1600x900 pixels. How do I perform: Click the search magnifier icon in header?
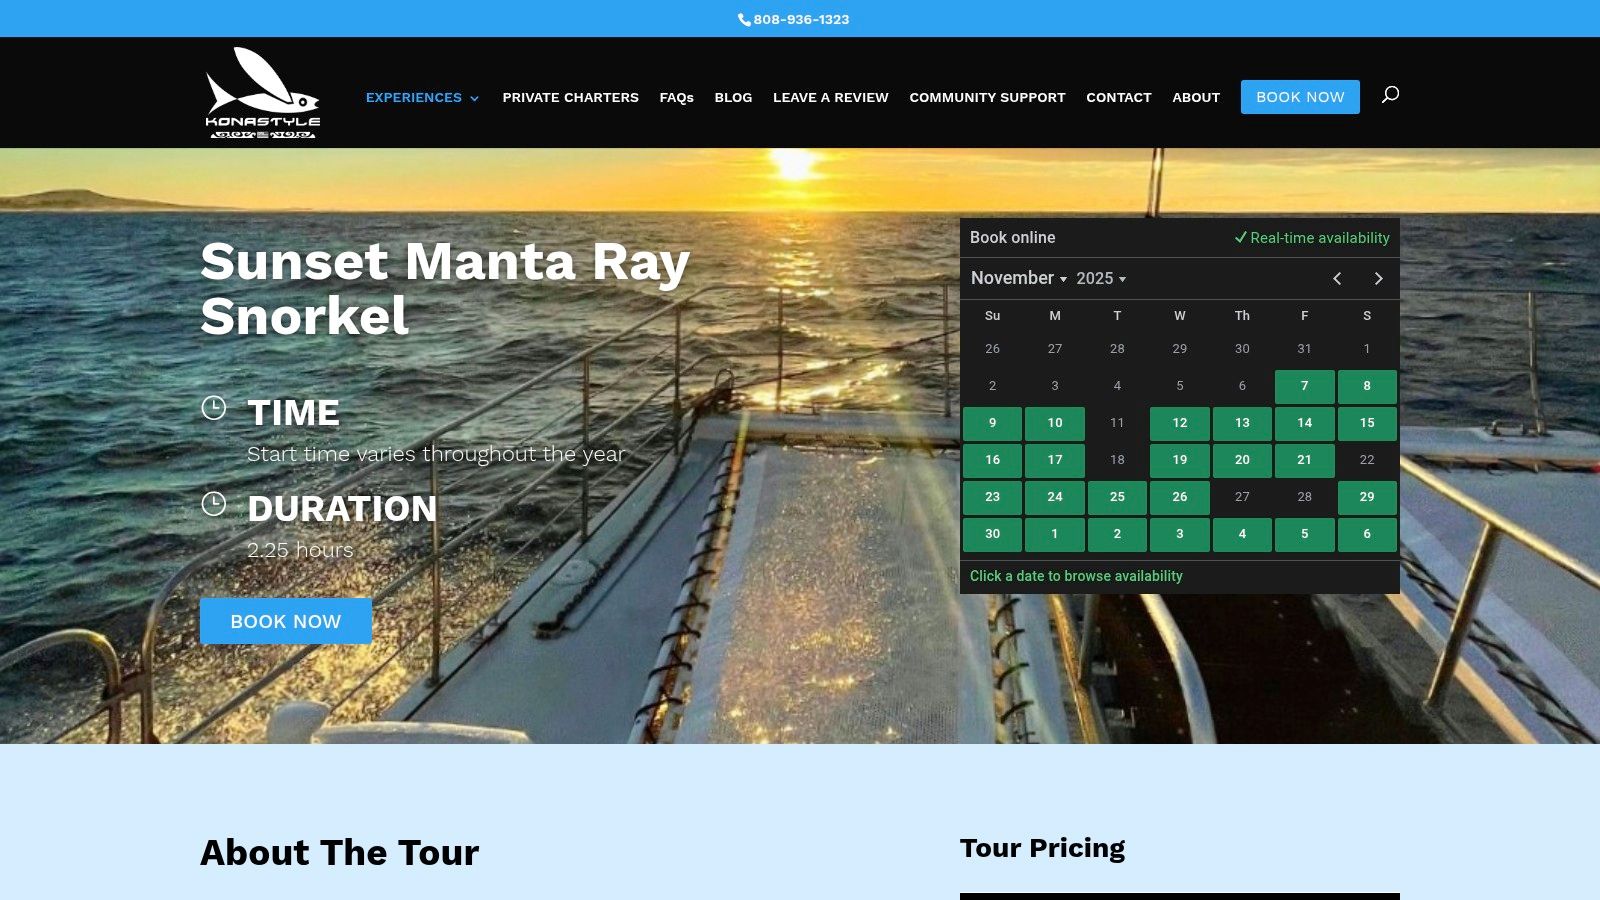(1390, 95)
